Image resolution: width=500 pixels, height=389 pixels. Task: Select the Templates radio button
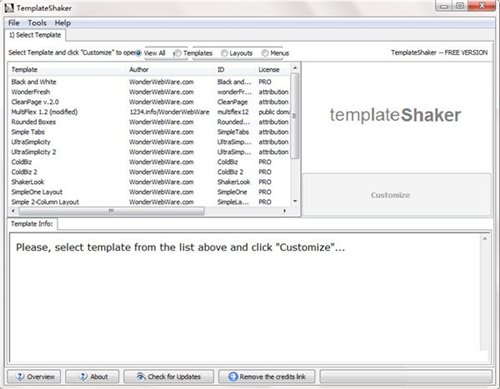pos(178,53)
